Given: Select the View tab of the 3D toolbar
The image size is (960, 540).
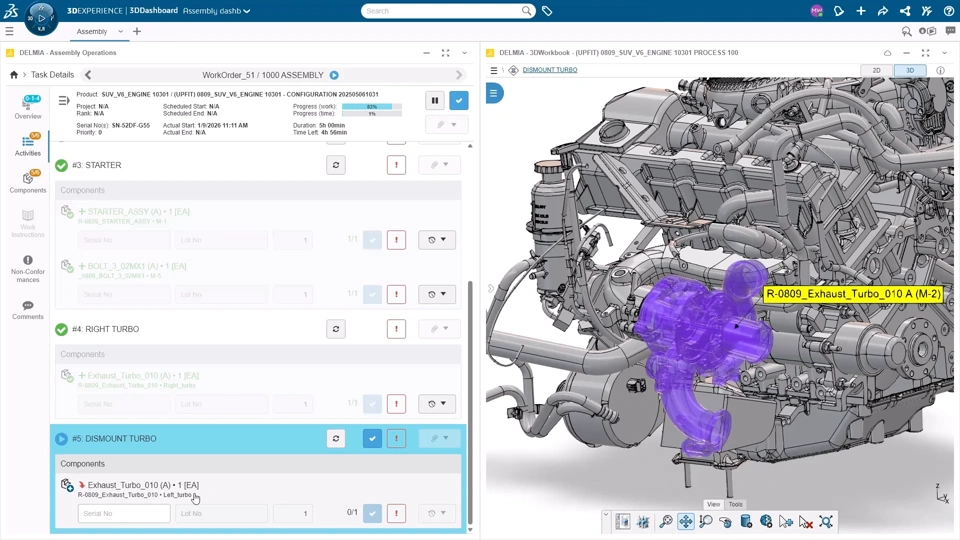Looking at the screenshot, I should 713,504.
